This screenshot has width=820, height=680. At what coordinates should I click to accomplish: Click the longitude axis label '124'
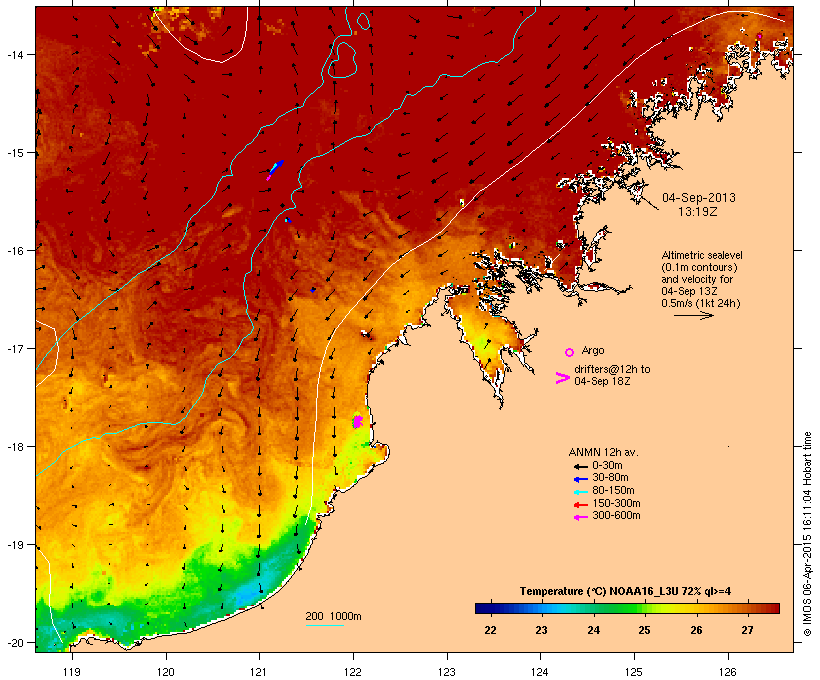[x=540, y=672]
